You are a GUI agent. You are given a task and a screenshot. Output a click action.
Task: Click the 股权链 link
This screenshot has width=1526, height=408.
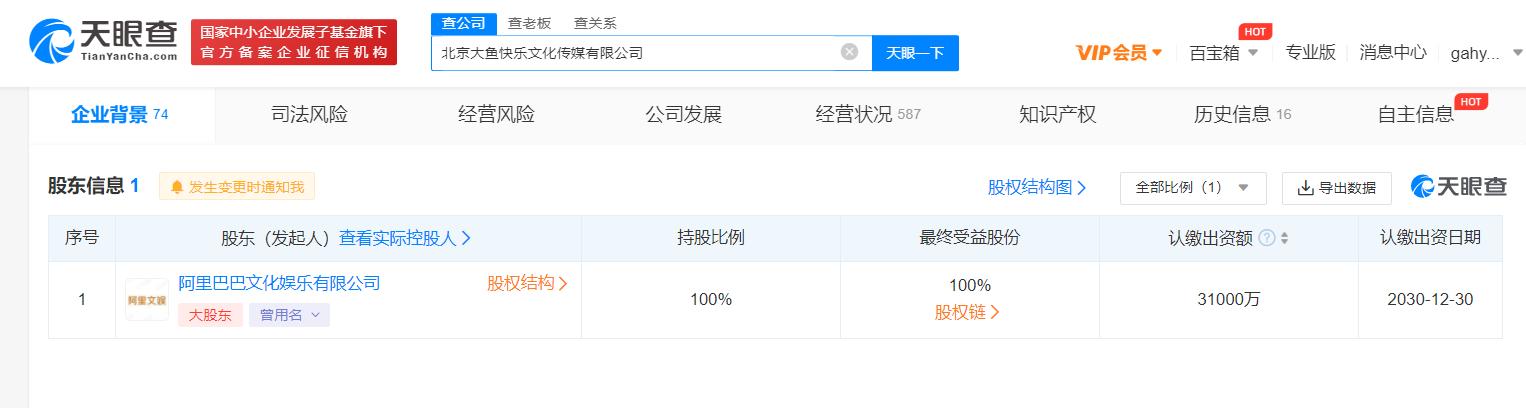967,312
